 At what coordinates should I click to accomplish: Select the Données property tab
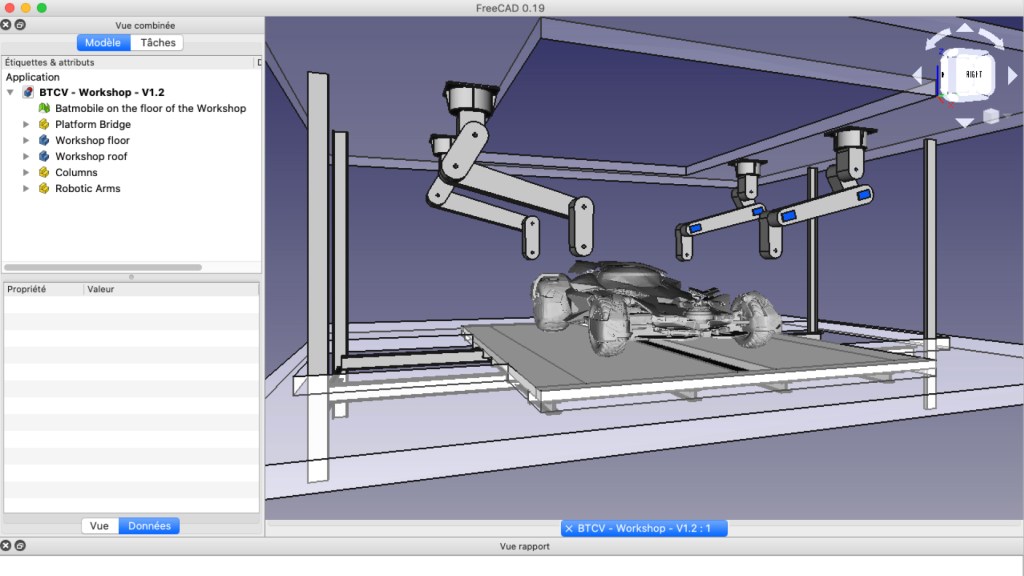pos(149,526)
